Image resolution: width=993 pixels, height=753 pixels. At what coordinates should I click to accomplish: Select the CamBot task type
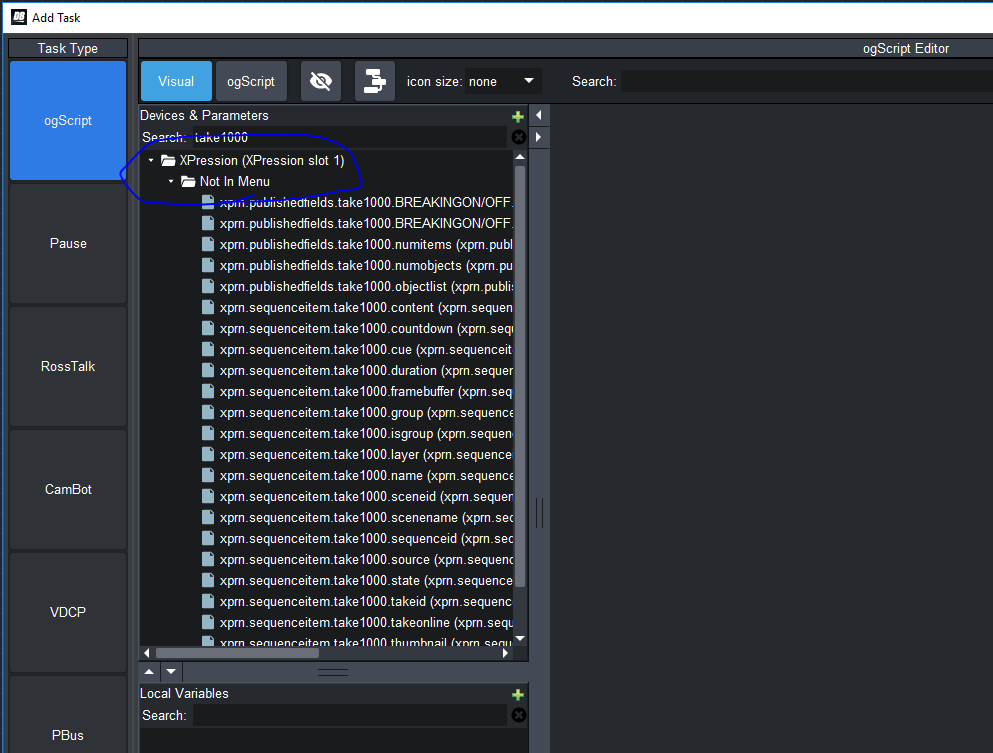click(x=68, y=489)
